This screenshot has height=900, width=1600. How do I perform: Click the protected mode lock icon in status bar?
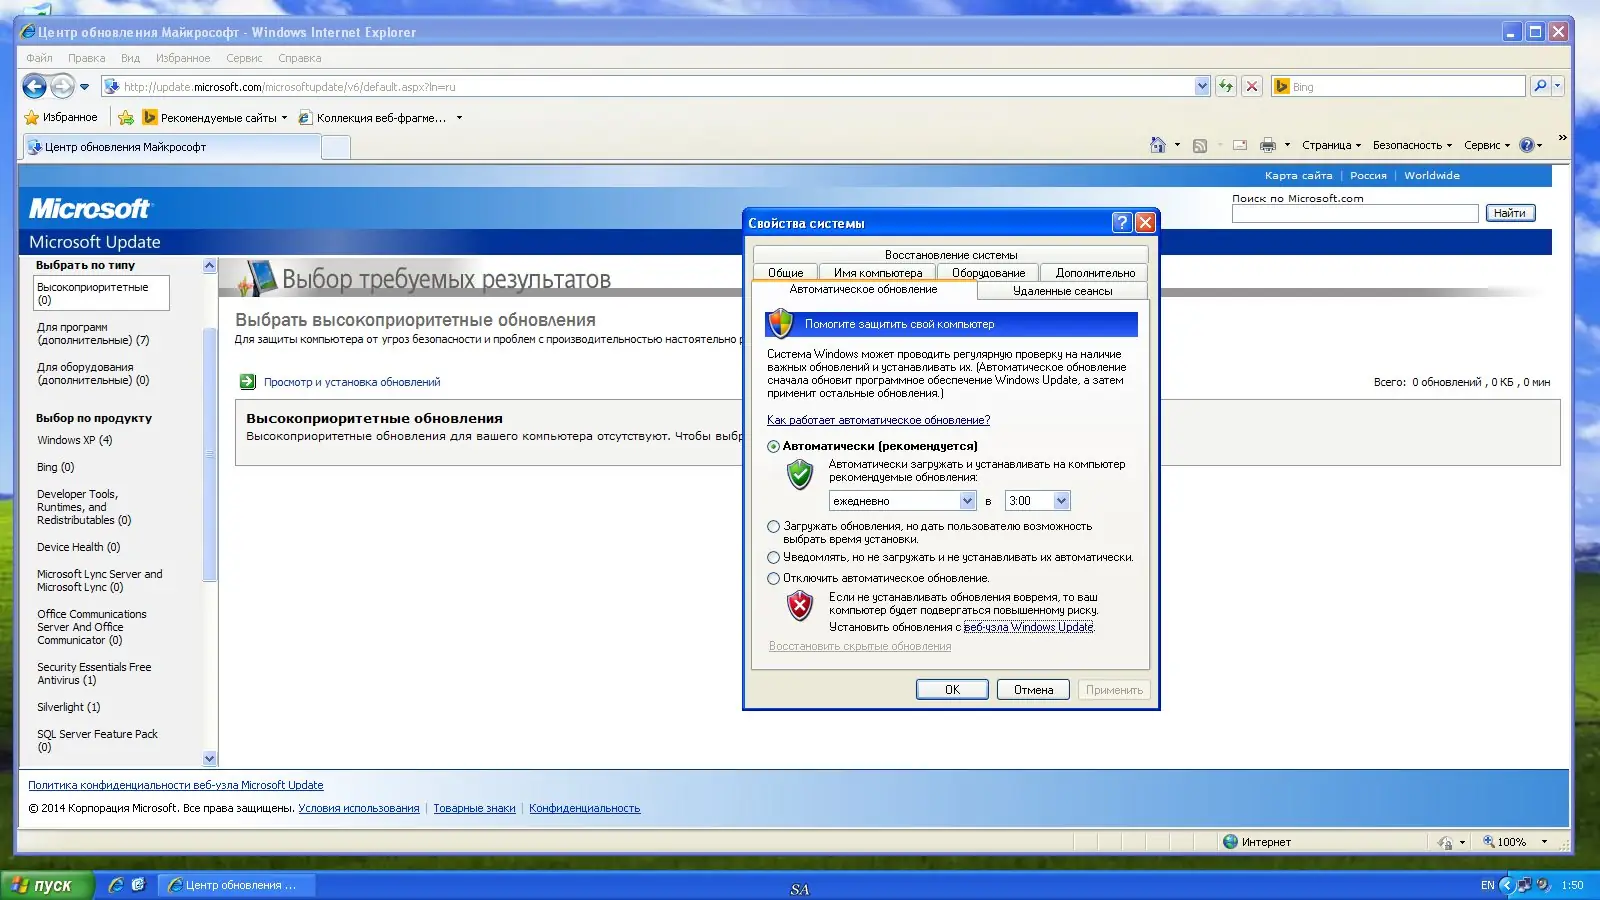point(1444,842)
